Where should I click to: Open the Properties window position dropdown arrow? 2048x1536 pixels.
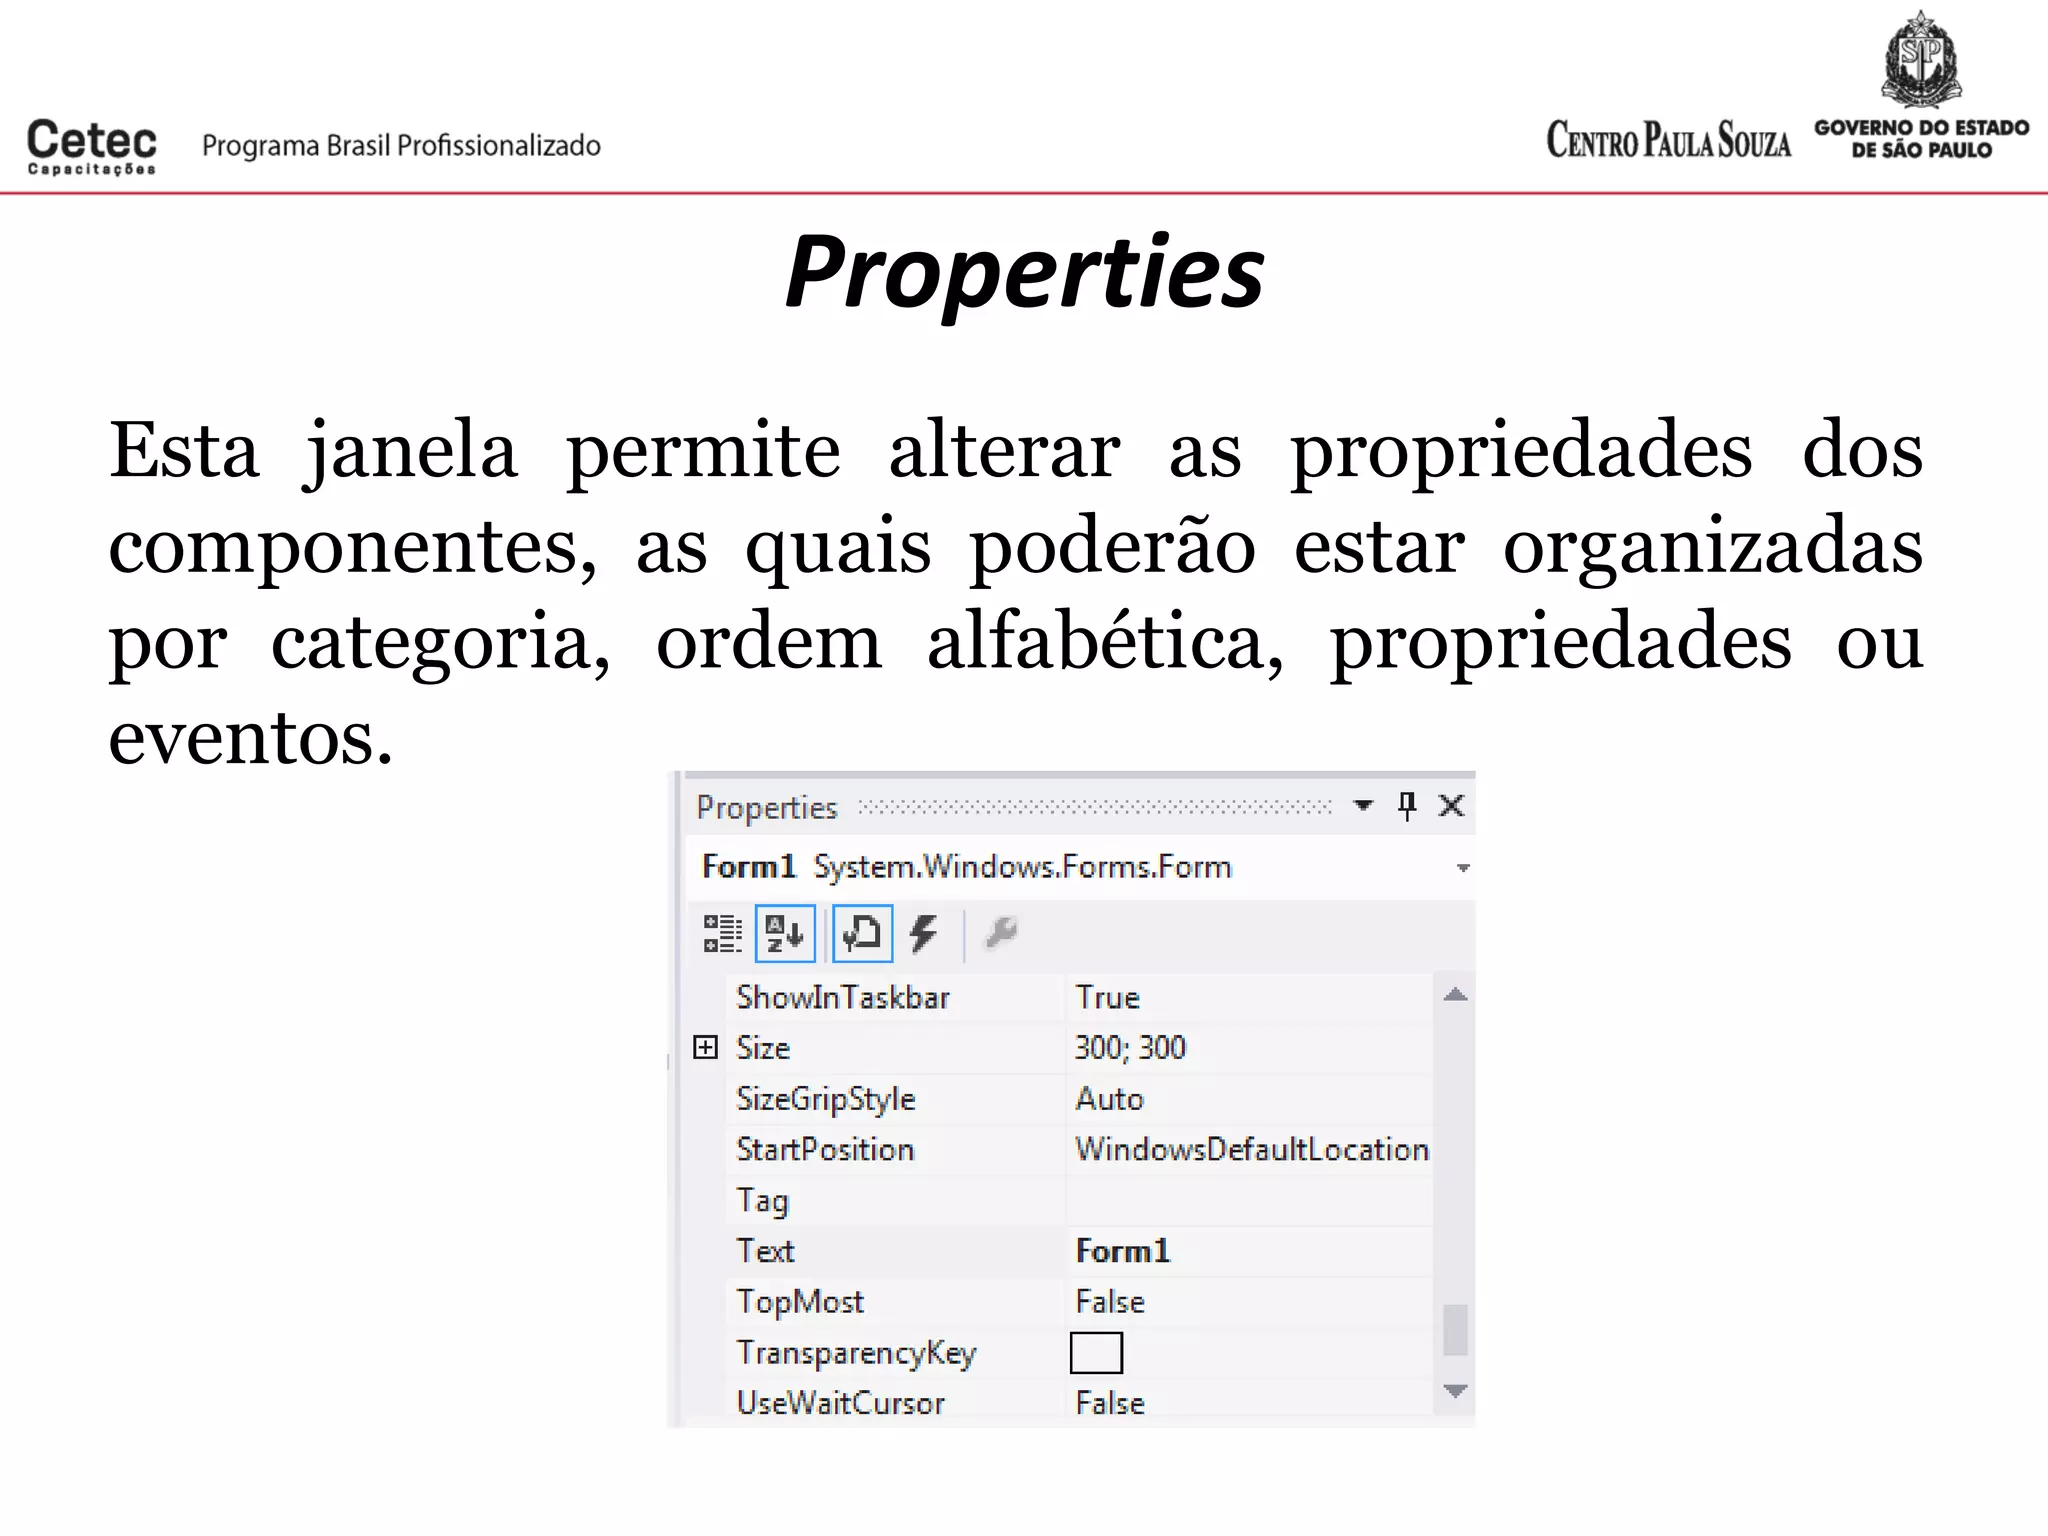pyautogui.click(x=1363, y=806)
